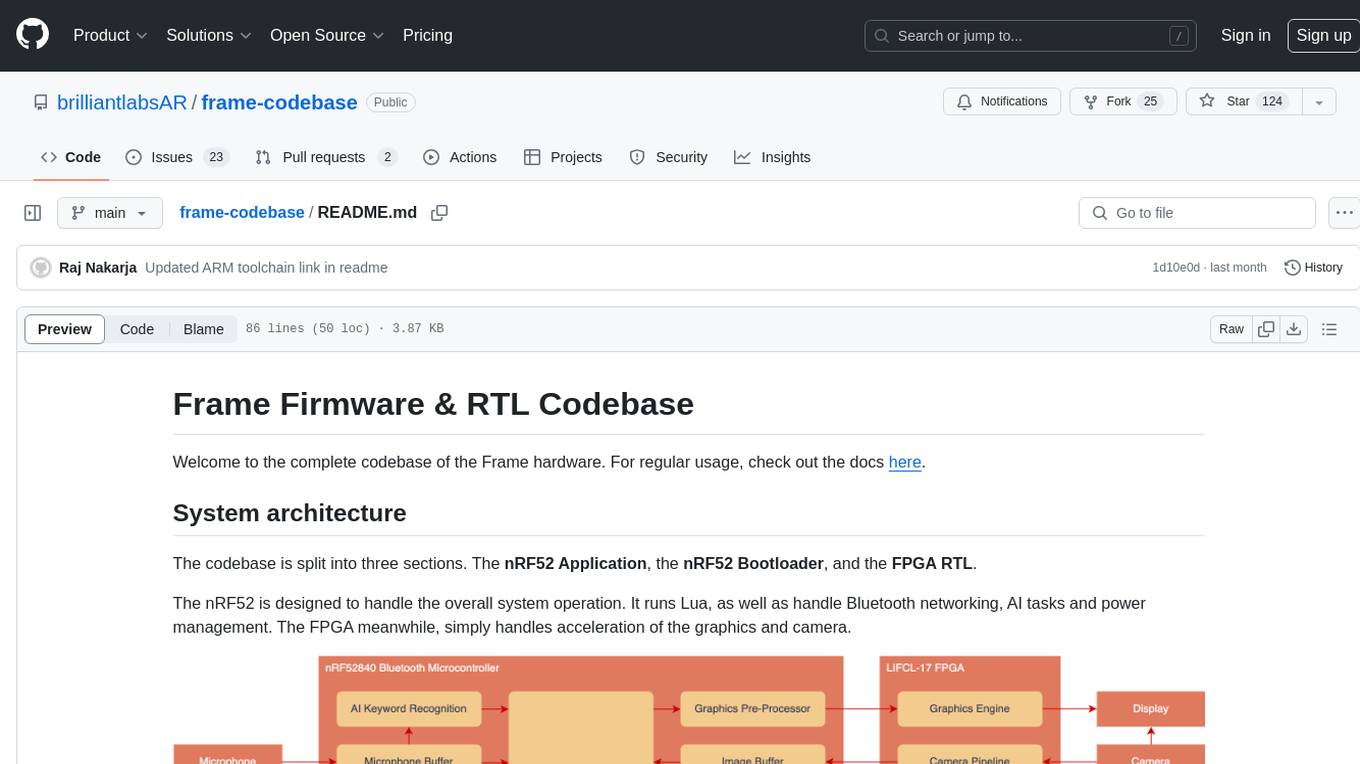Copy the raw file contents

[1266, 329]
